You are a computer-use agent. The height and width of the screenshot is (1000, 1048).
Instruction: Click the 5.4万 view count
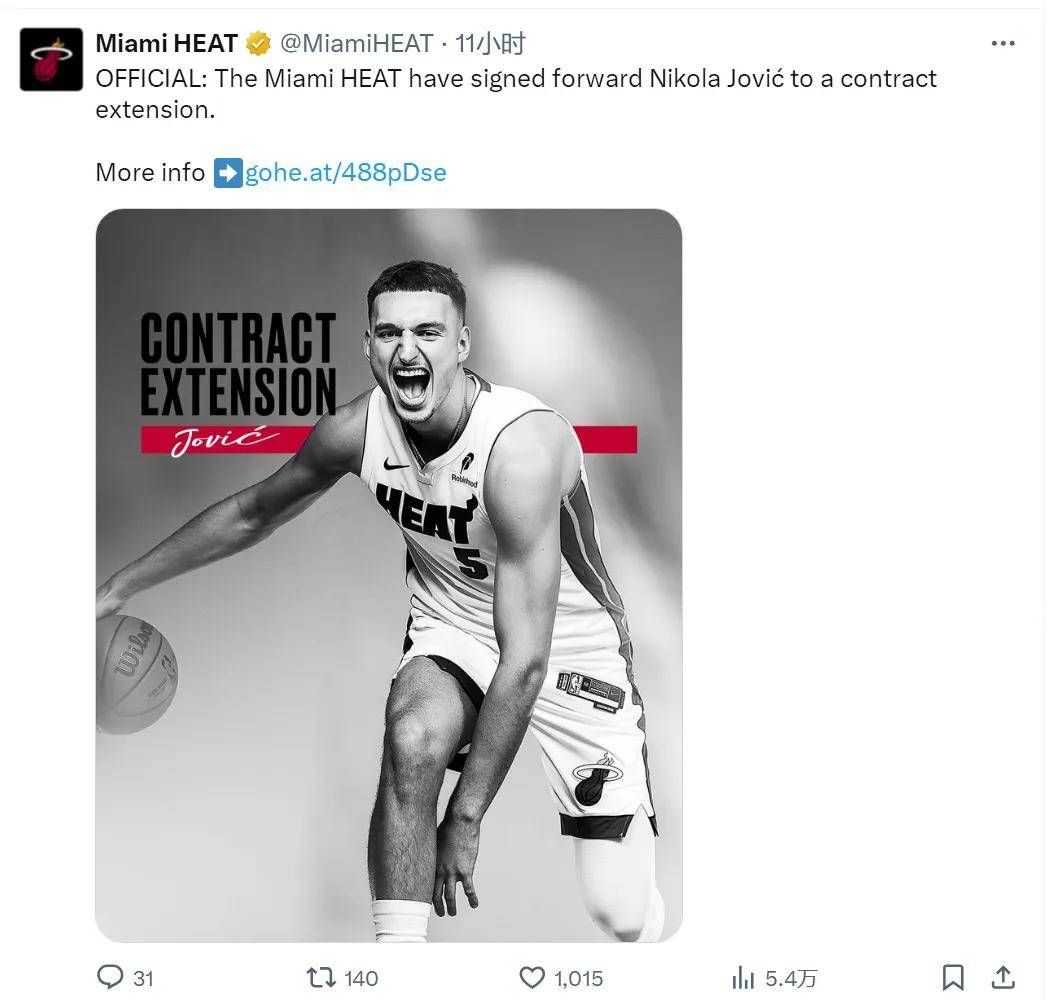tap(791, 978)
